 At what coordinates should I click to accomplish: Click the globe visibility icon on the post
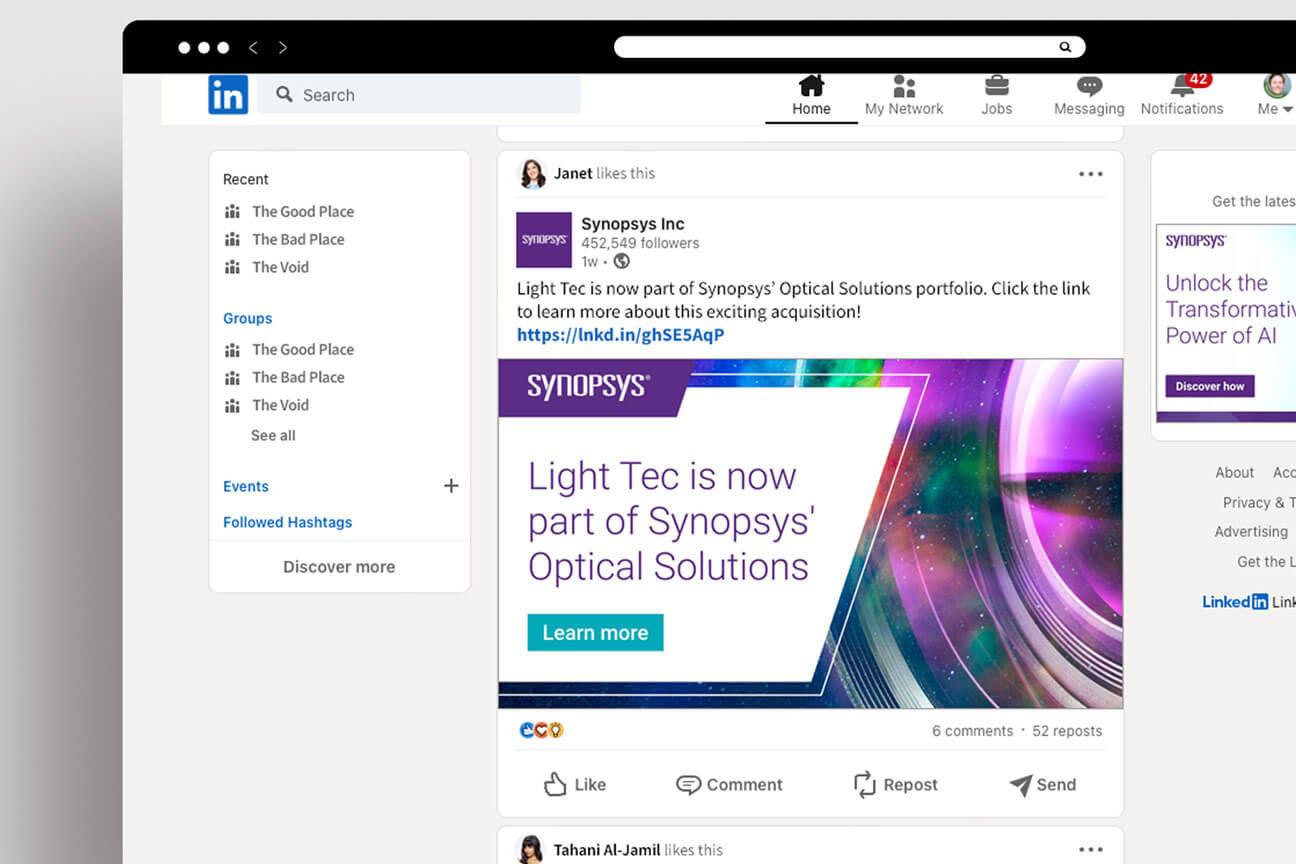click(621, 261)
